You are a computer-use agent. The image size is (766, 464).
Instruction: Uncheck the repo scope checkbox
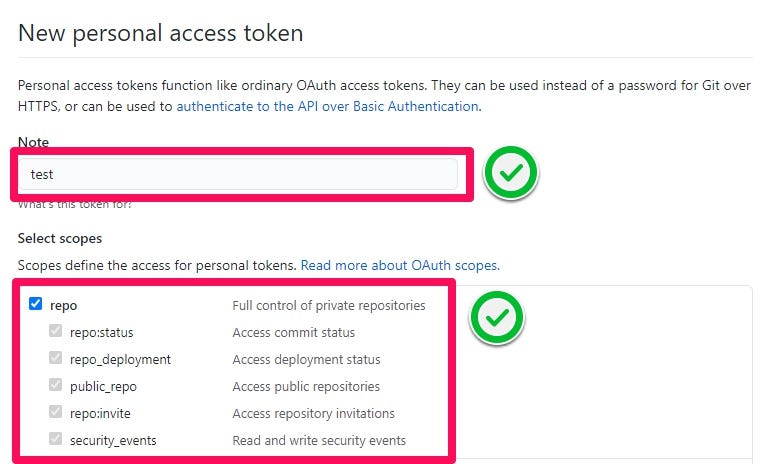click(35, 304)
